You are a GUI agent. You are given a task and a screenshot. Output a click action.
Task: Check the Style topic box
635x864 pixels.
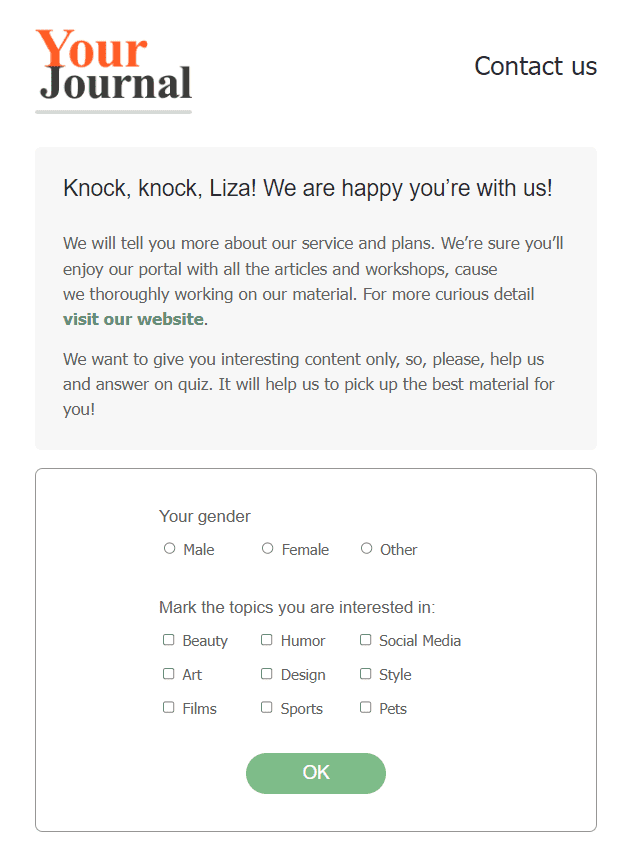tap(366, 674)
